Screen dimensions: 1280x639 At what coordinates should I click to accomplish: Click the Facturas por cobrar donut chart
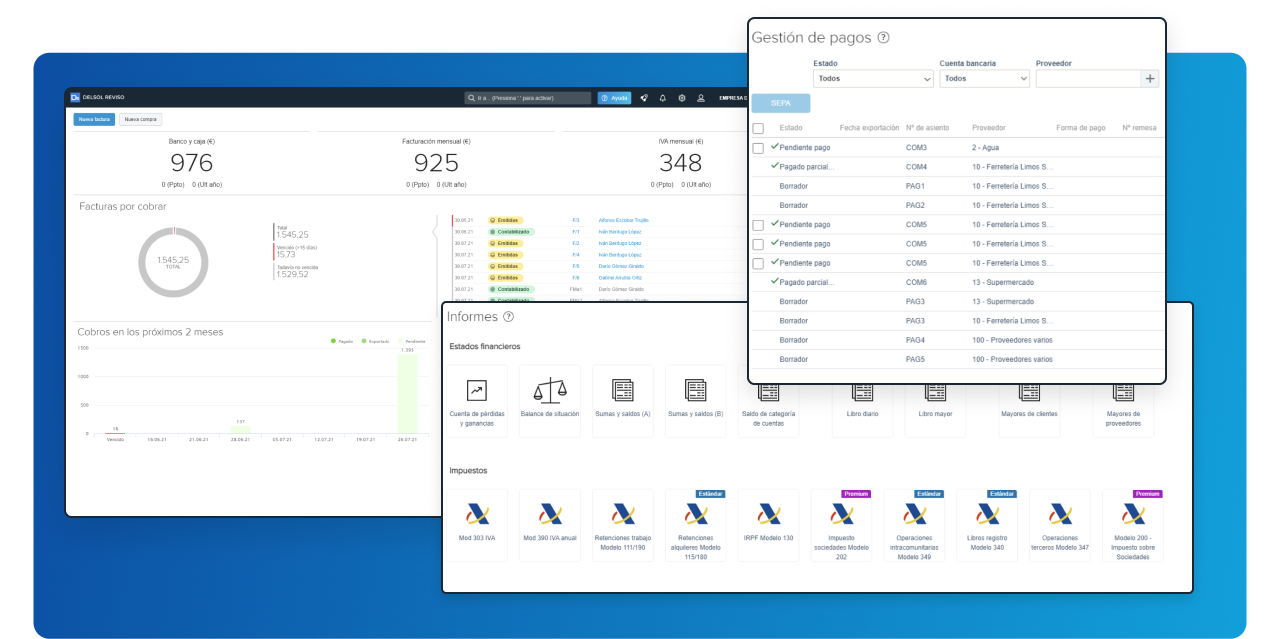(x=173, y=260)
